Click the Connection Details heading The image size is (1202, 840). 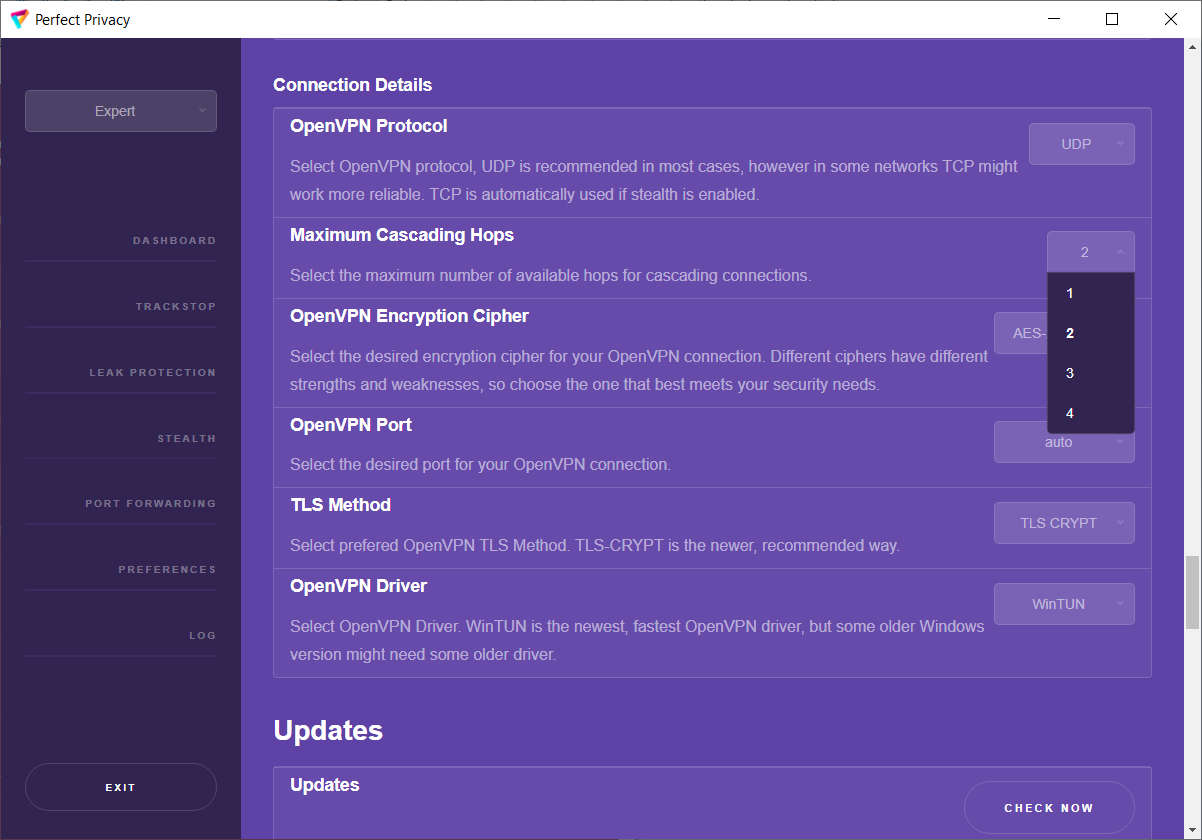[x=353, y=85]
